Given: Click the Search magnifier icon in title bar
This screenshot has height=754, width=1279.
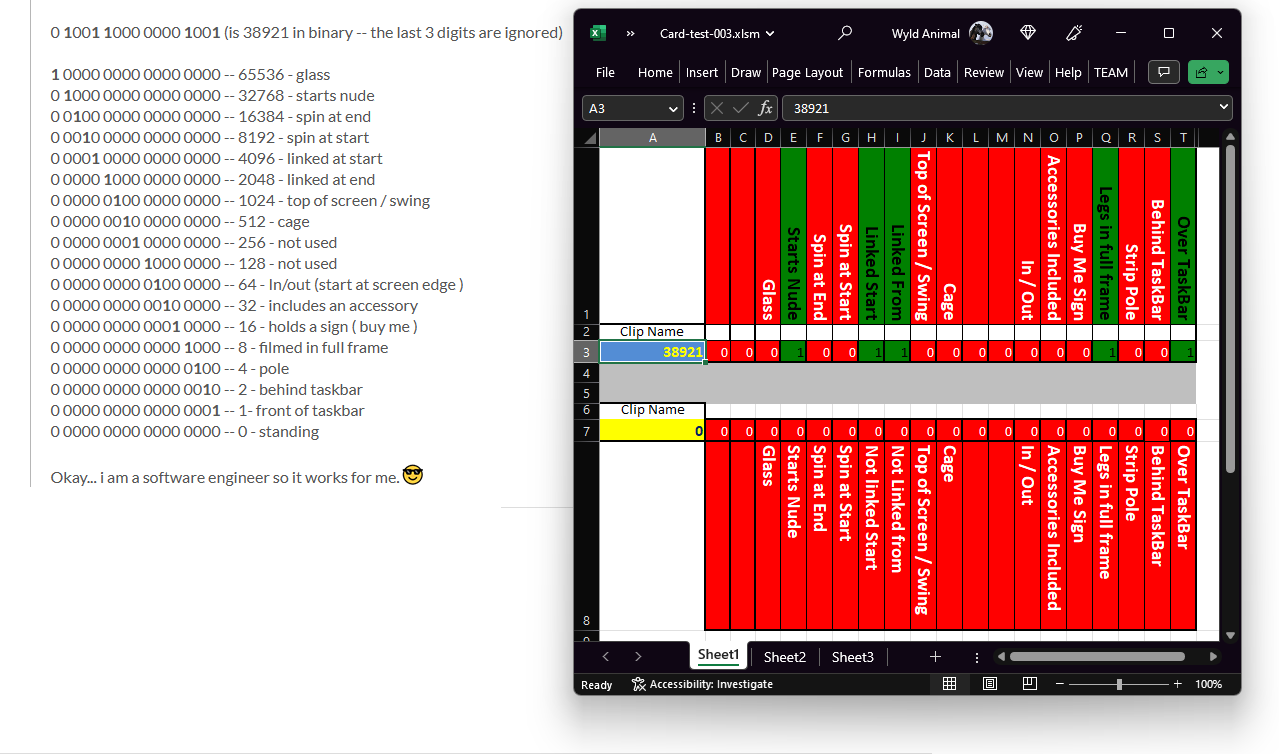Looking at the screenshot, I should [845, 33].
